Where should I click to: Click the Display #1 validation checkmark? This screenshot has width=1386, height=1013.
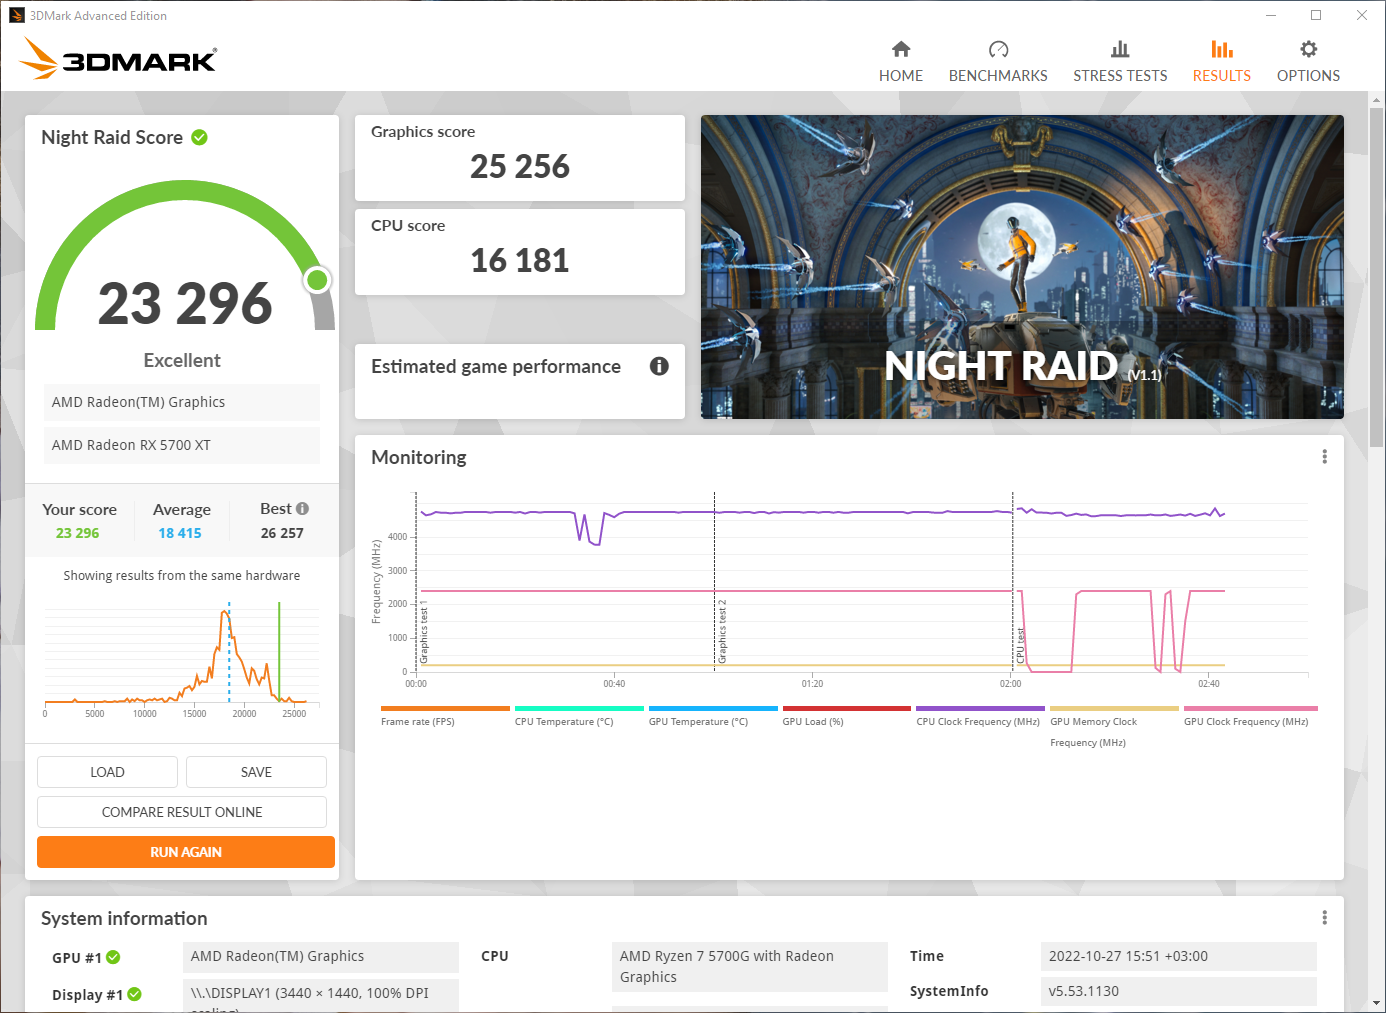pyautogui.click(x=134, y=994)
